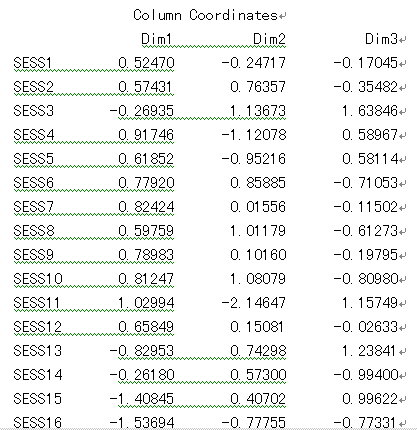Click the value -0.99400 in SESS14 row

tap(366, 375)
